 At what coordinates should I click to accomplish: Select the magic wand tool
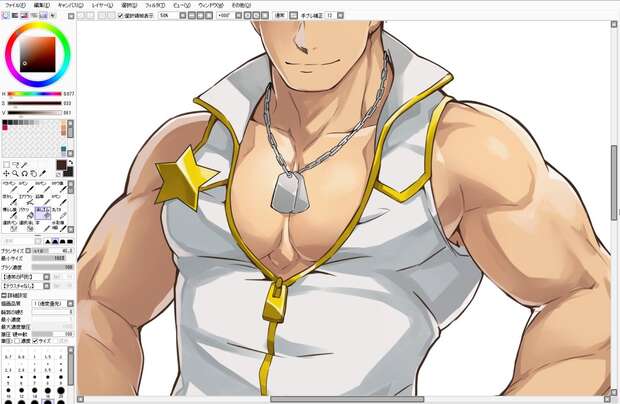point(25,164)
